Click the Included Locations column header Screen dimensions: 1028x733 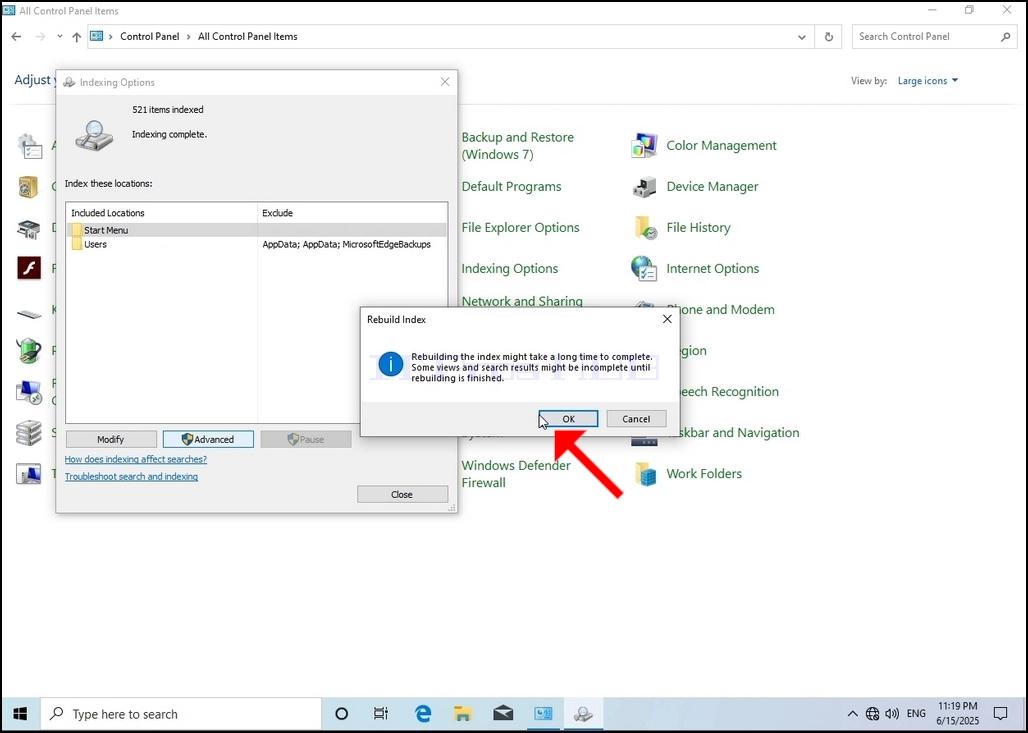(x=161, y=213)
